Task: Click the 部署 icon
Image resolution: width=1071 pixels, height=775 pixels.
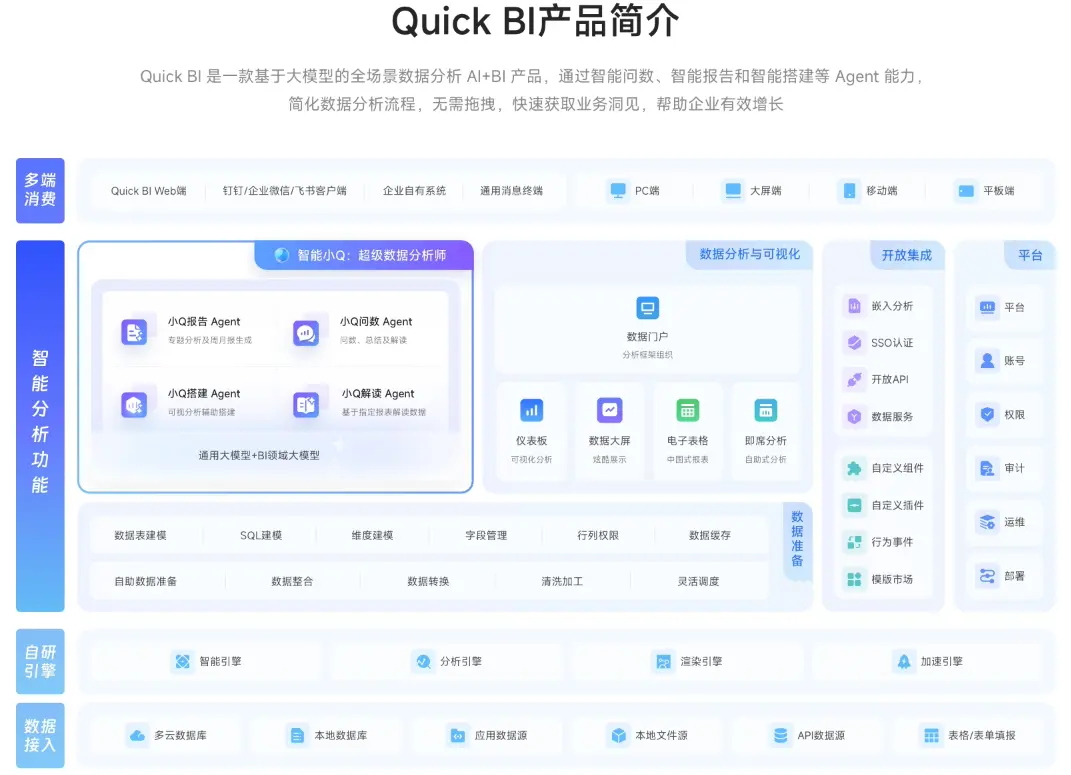Action: click(987, 576)
